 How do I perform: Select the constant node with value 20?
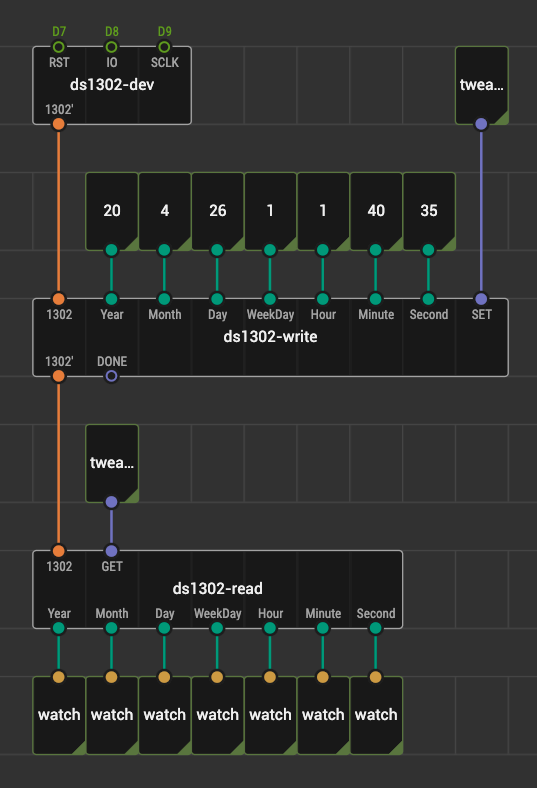112,211
